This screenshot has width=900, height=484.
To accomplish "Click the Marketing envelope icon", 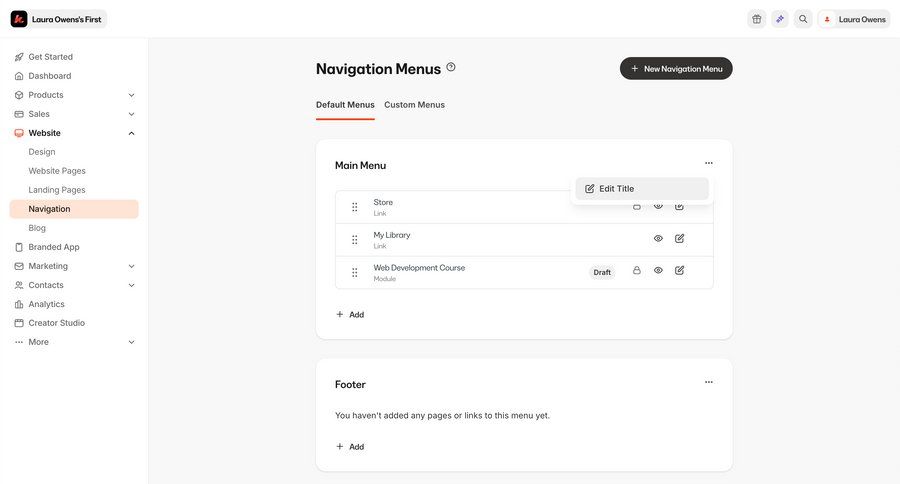I will pos(19,266).
